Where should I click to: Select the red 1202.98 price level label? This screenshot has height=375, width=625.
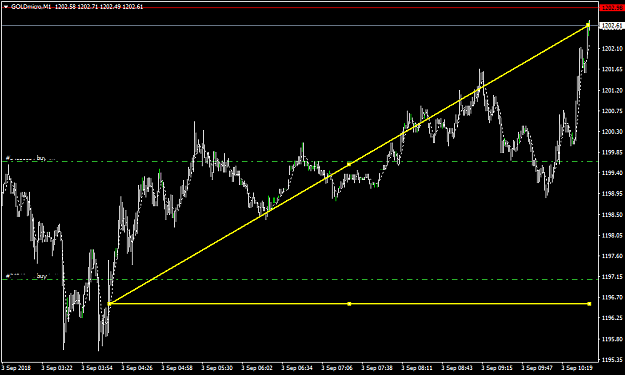click(612, 8)
